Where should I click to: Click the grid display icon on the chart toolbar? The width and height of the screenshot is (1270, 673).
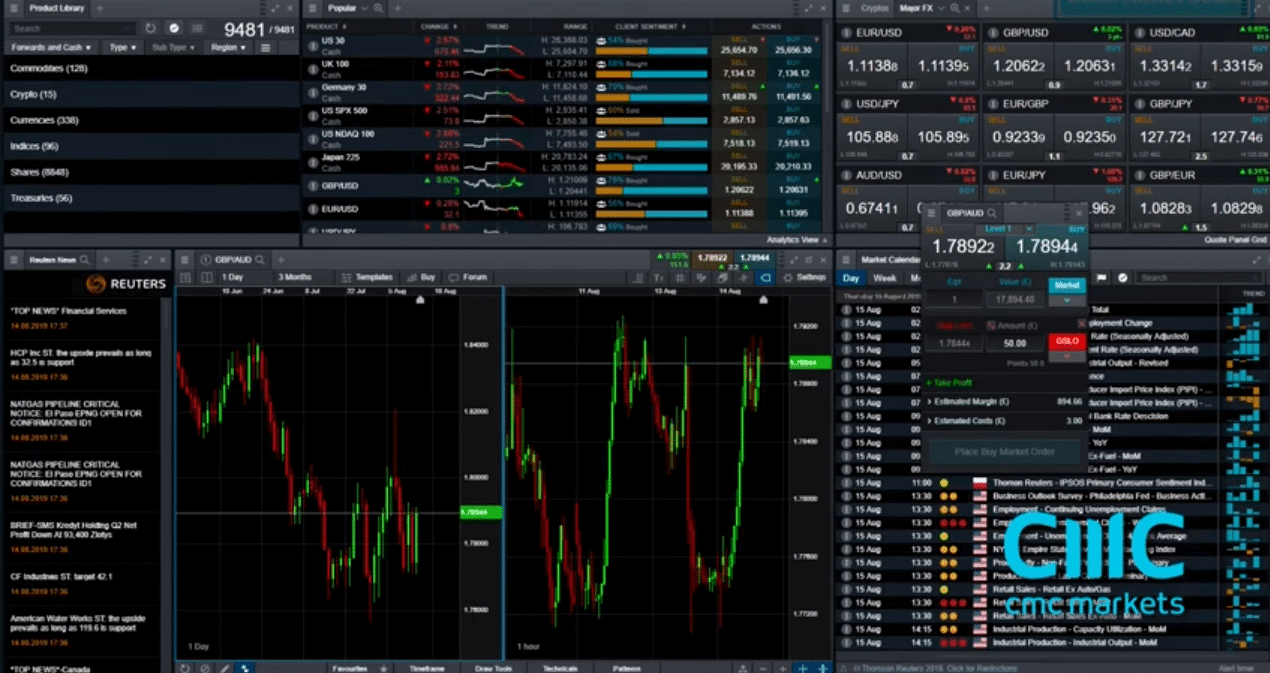678,277
